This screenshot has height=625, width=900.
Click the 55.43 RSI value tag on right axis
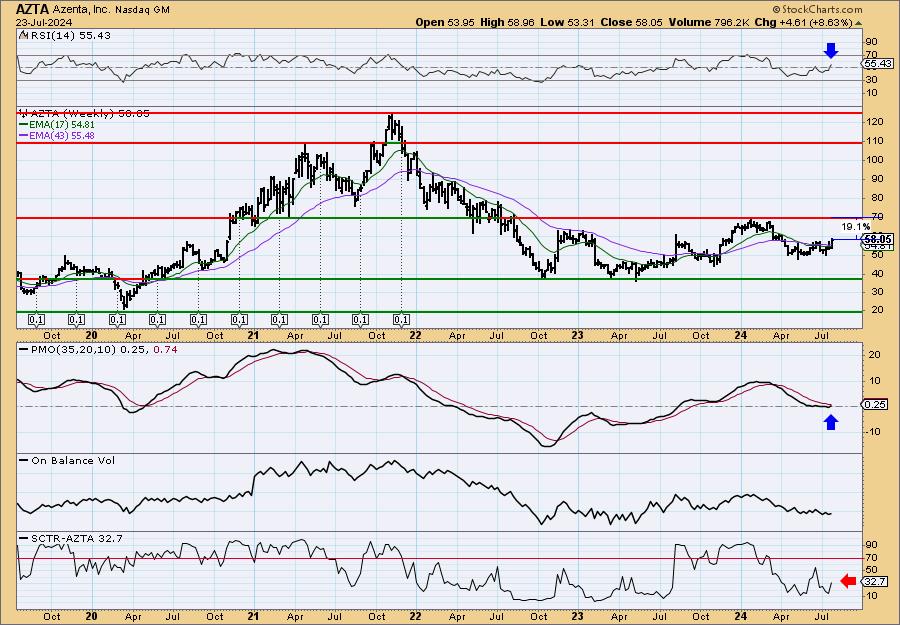tap(878, 64)
